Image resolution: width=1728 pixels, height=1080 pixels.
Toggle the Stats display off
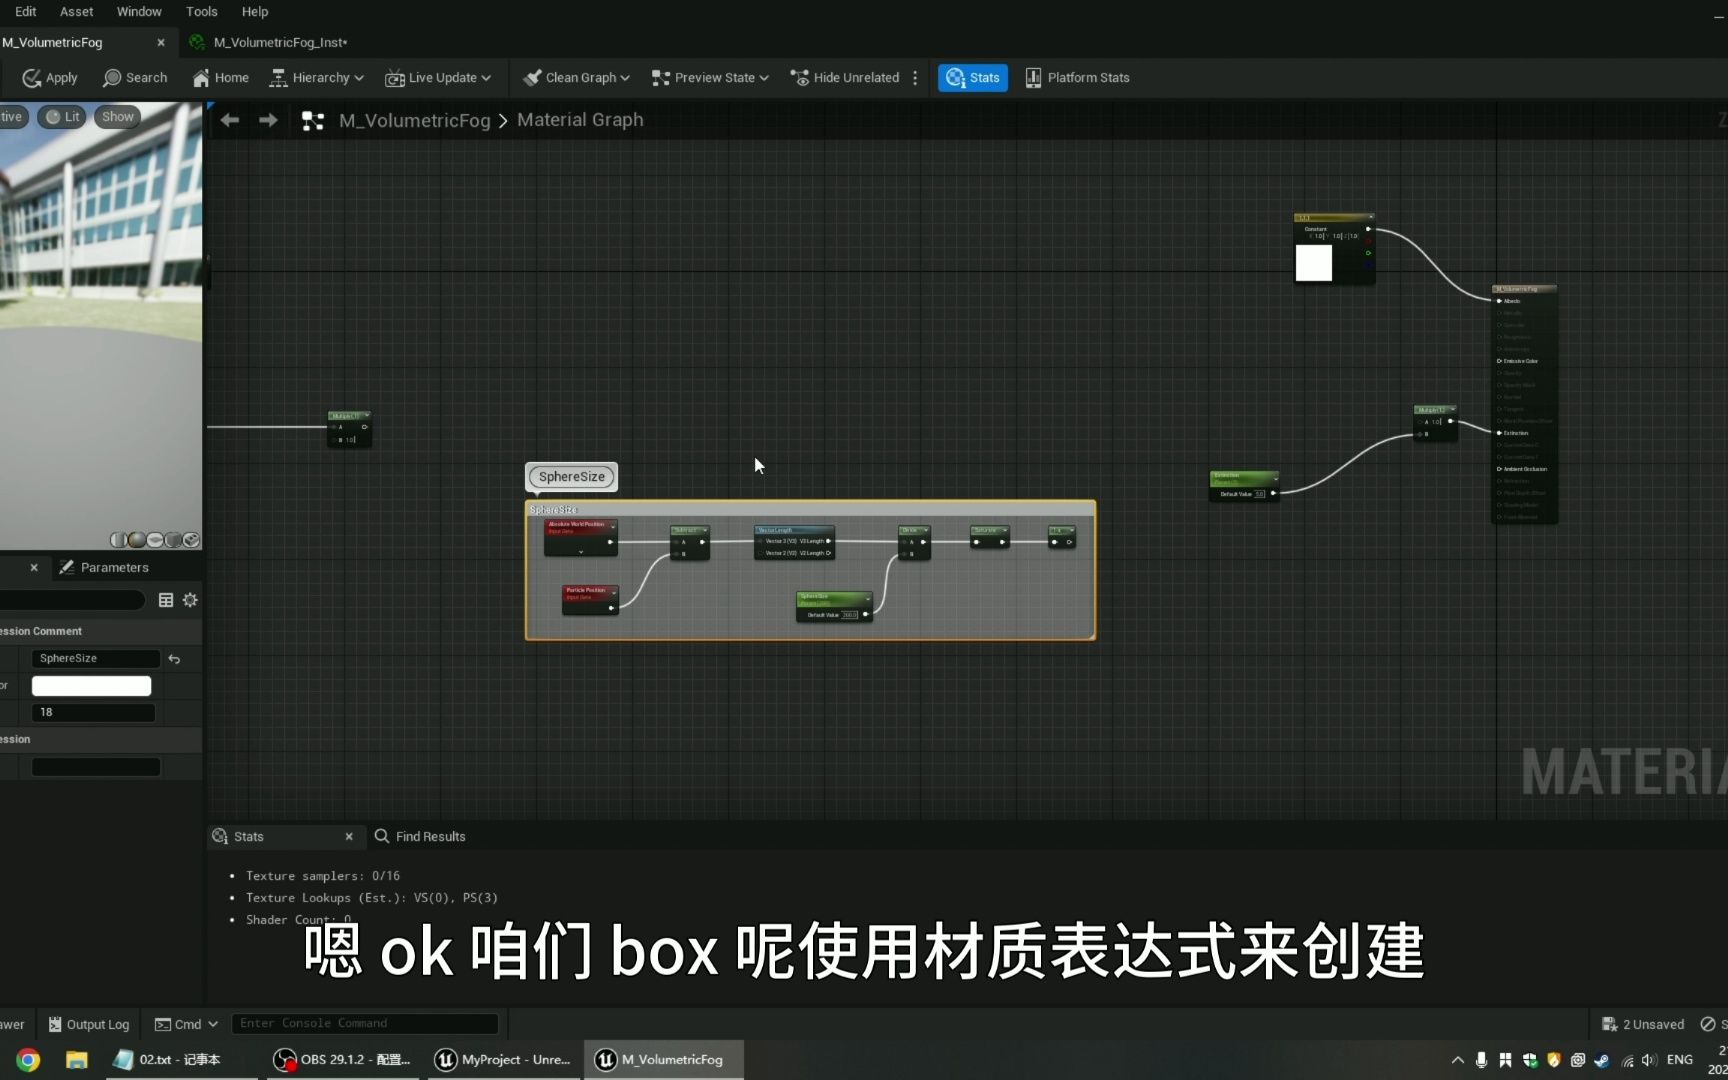(x=971, y=77)
